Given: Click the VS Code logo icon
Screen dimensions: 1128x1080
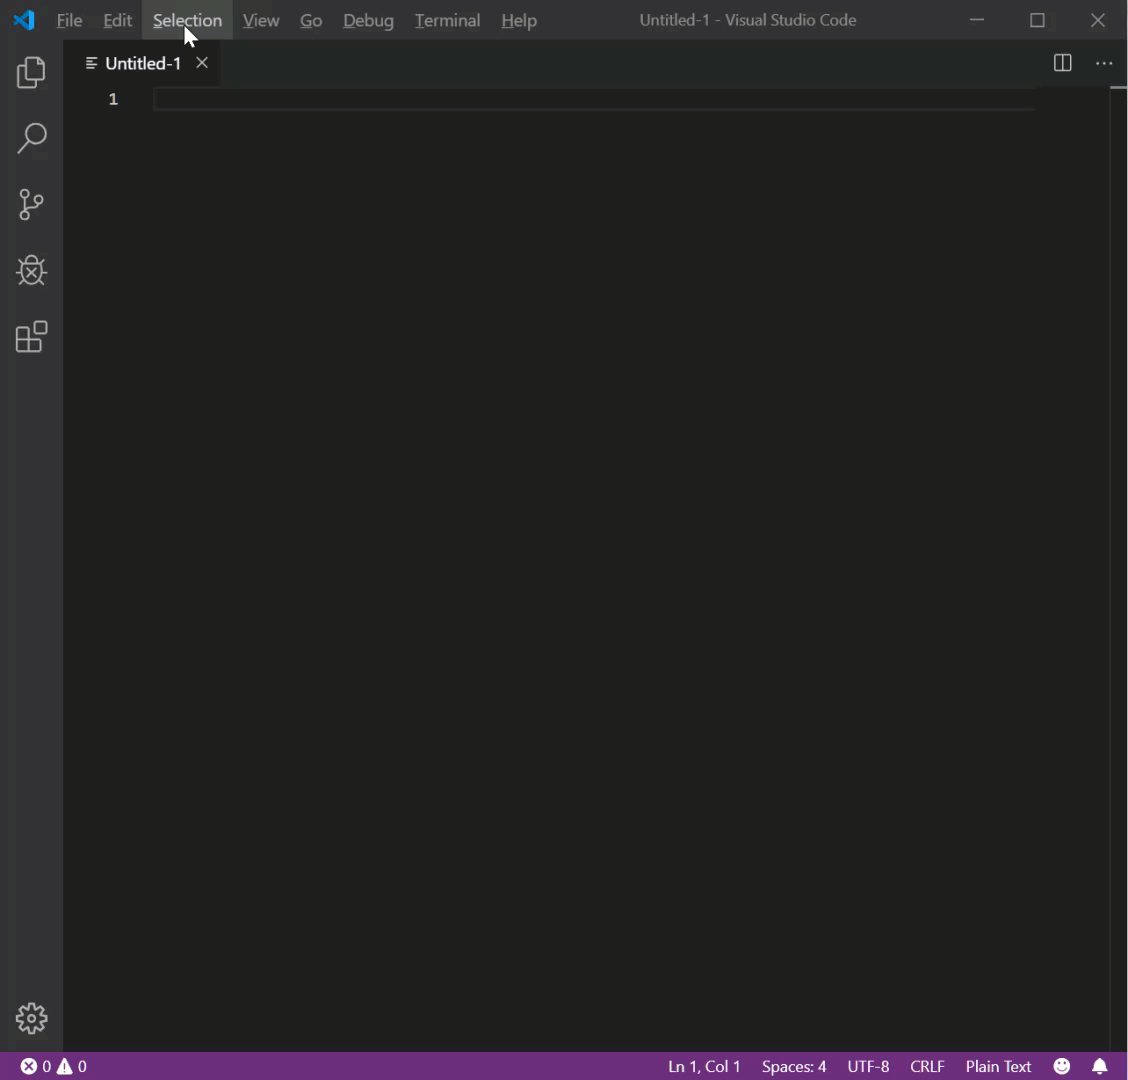Looking at the screenshot, I should (24, 20).
